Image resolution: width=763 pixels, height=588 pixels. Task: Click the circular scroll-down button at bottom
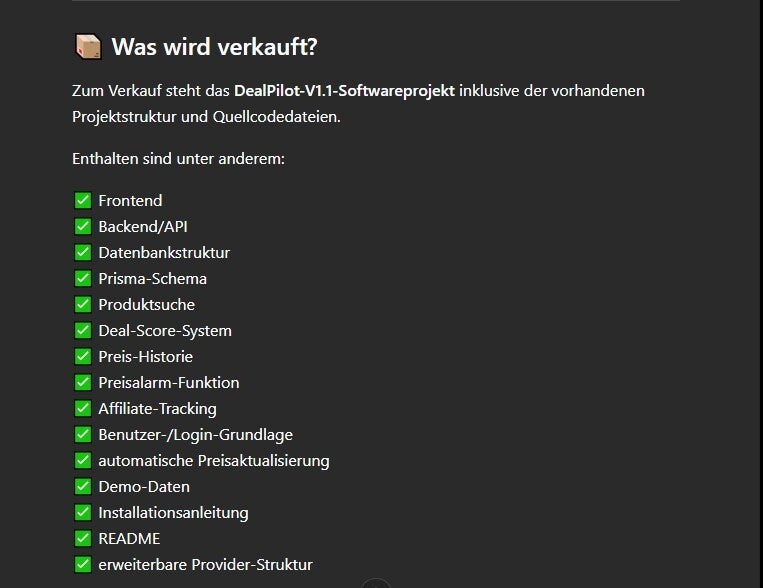(376, 584)
